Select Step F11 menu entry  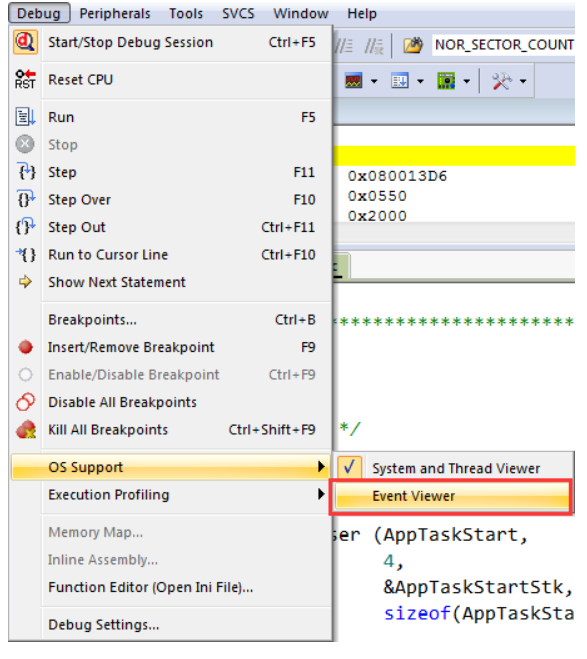pyautogui.click(x=170, y=172)
